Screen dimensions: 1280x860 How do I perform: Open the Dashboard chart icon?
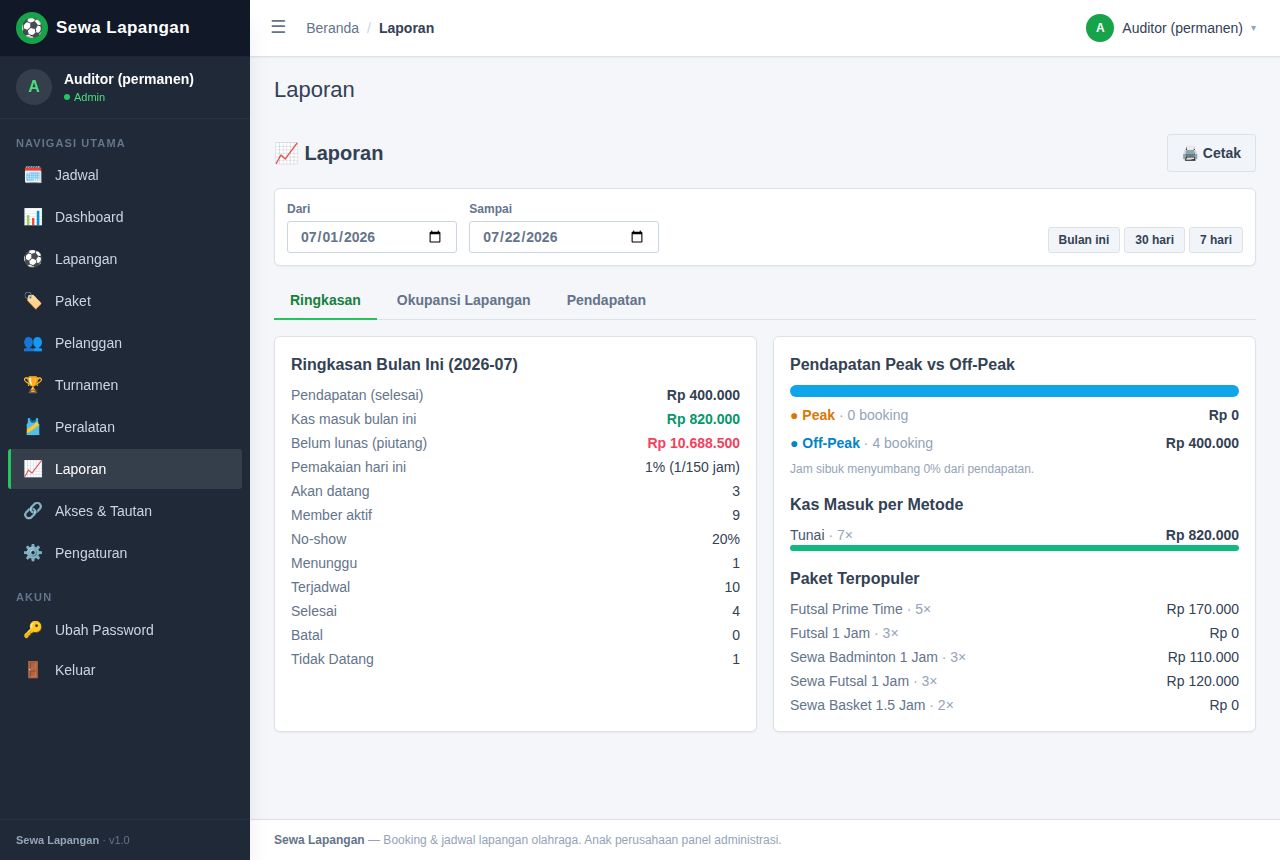(33, 217)
